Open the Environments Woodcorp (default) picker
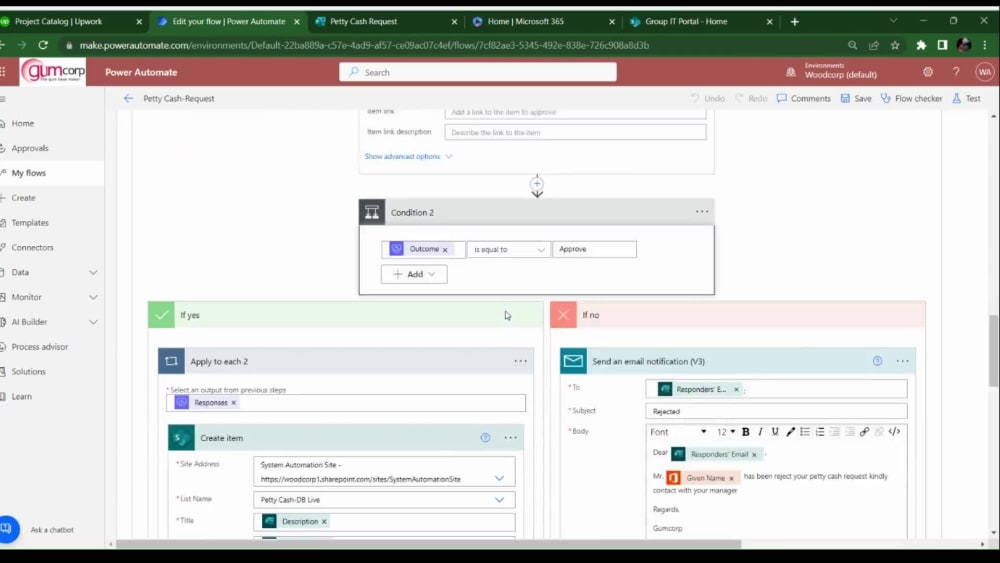 pyautogui.click(x=832, y=71)
